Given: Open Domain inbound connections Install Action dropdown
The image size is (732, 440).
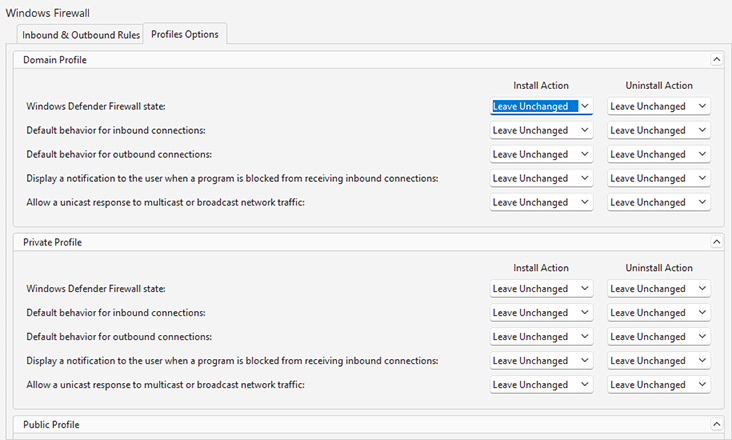Looking at the screenshot, I should click(541, 130).
